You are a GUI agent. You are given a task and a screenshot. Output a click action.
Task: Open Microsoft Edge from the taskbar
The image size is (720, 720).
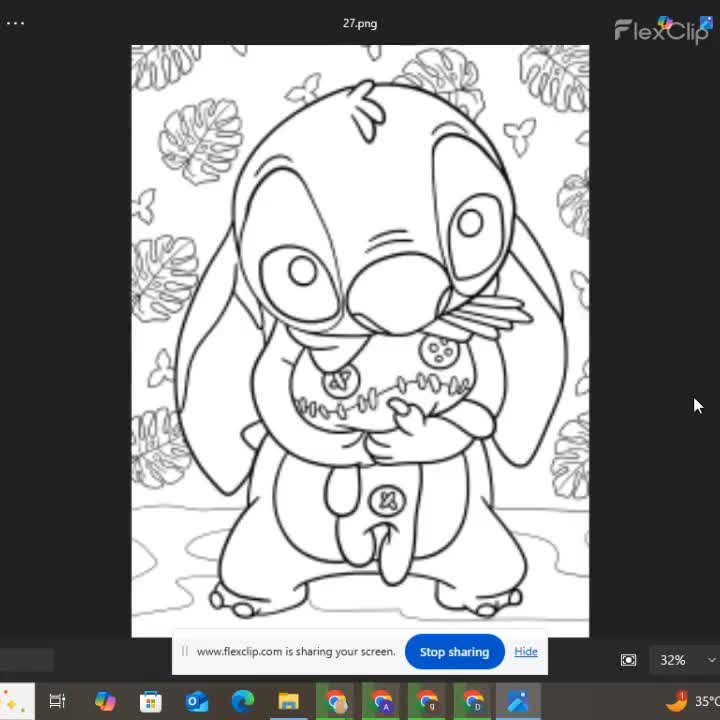click(242, 701)
